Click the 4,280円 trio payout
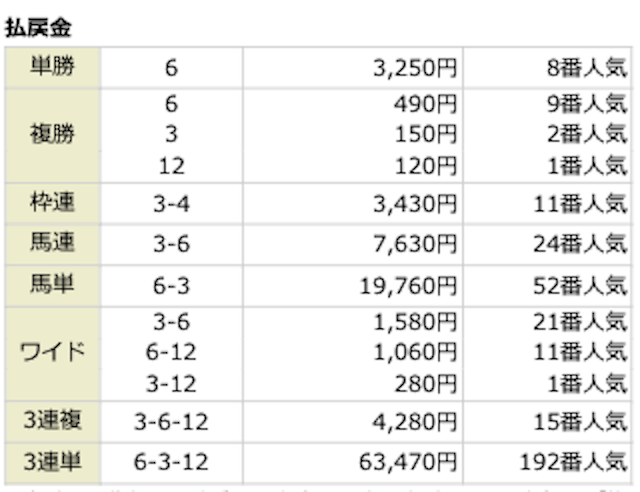Screen dimensions: 640x492 [414, 422]
